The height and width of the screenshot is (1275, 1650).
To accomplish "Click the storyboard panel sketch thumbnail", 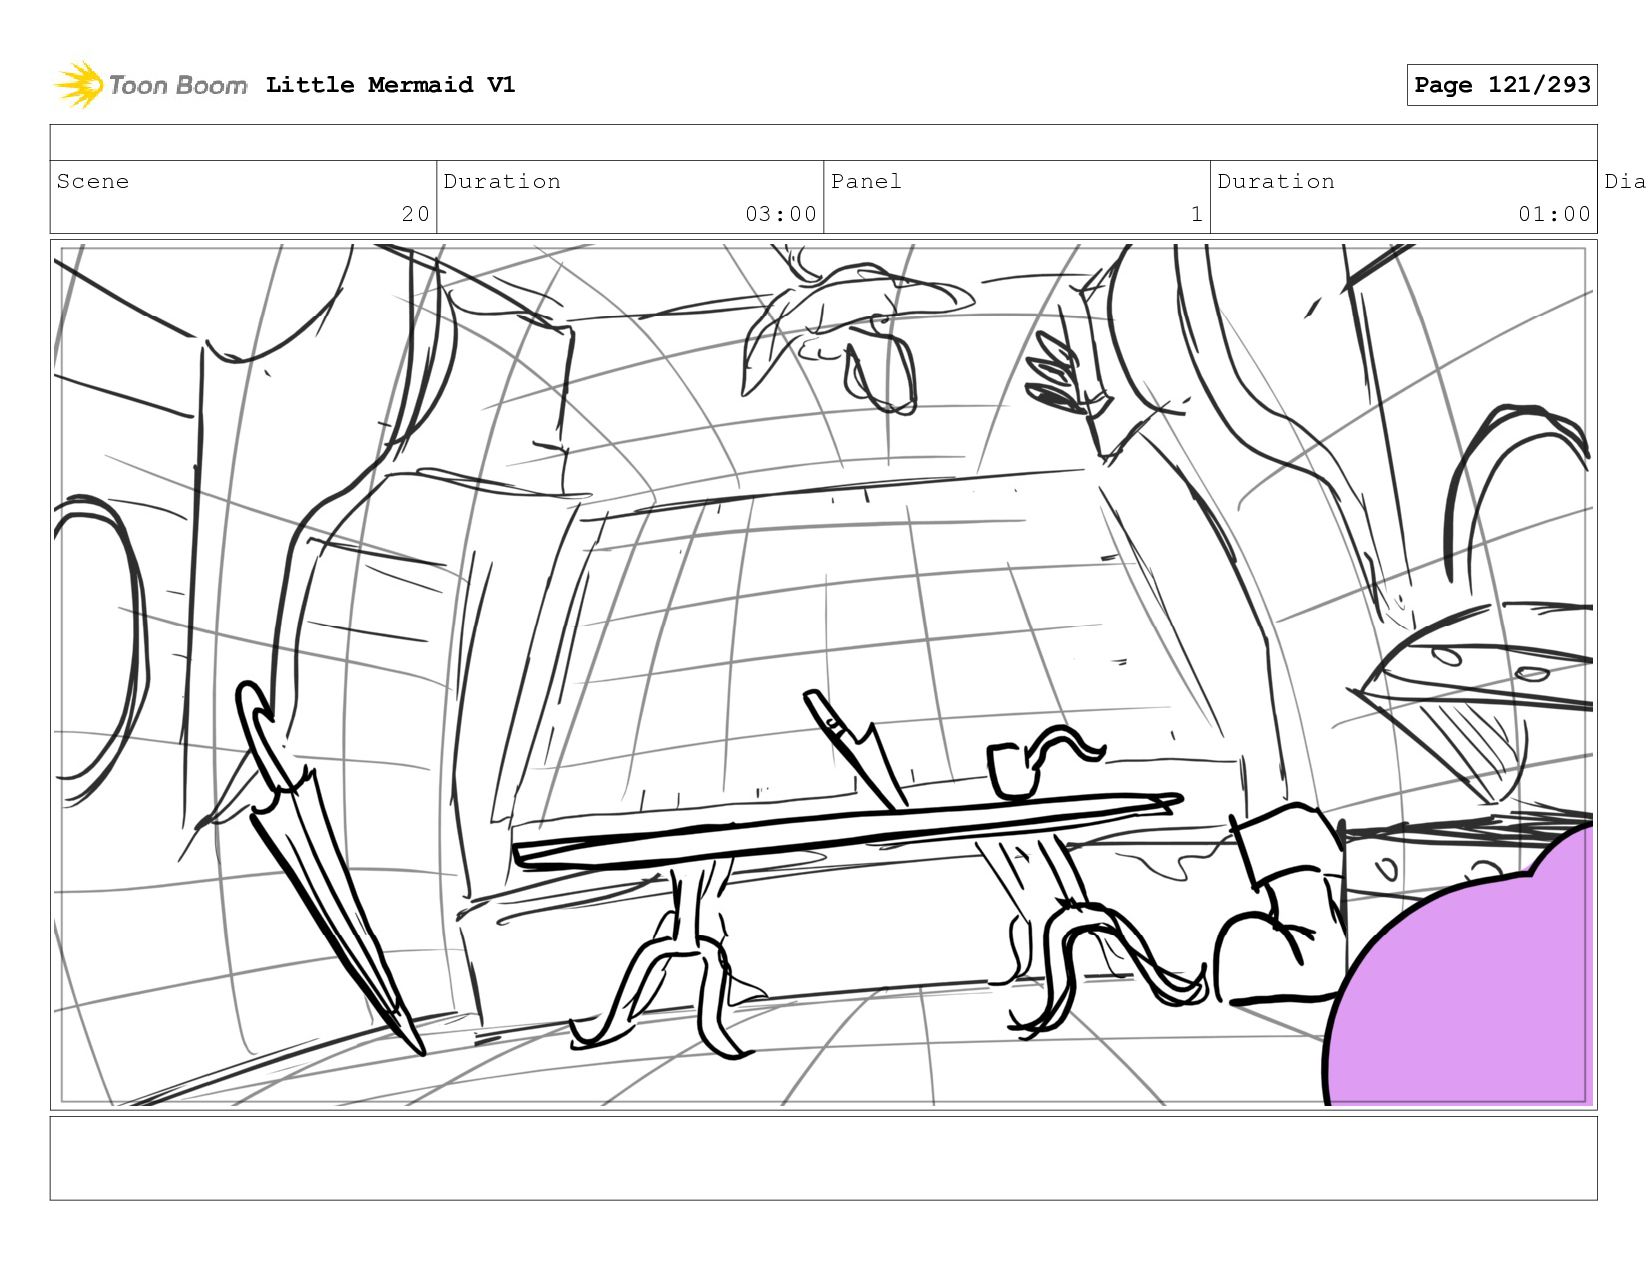I will (x=823, y=675).
